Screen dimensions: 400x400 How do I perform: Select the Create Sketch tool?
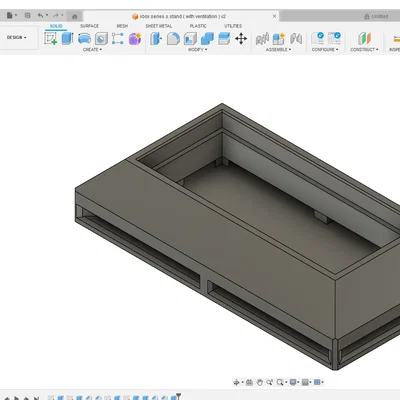pyautogui.click(x=50, y=38)
